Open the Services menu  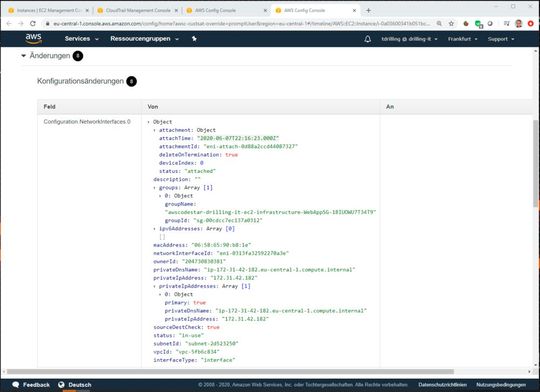tap(81, 39)
